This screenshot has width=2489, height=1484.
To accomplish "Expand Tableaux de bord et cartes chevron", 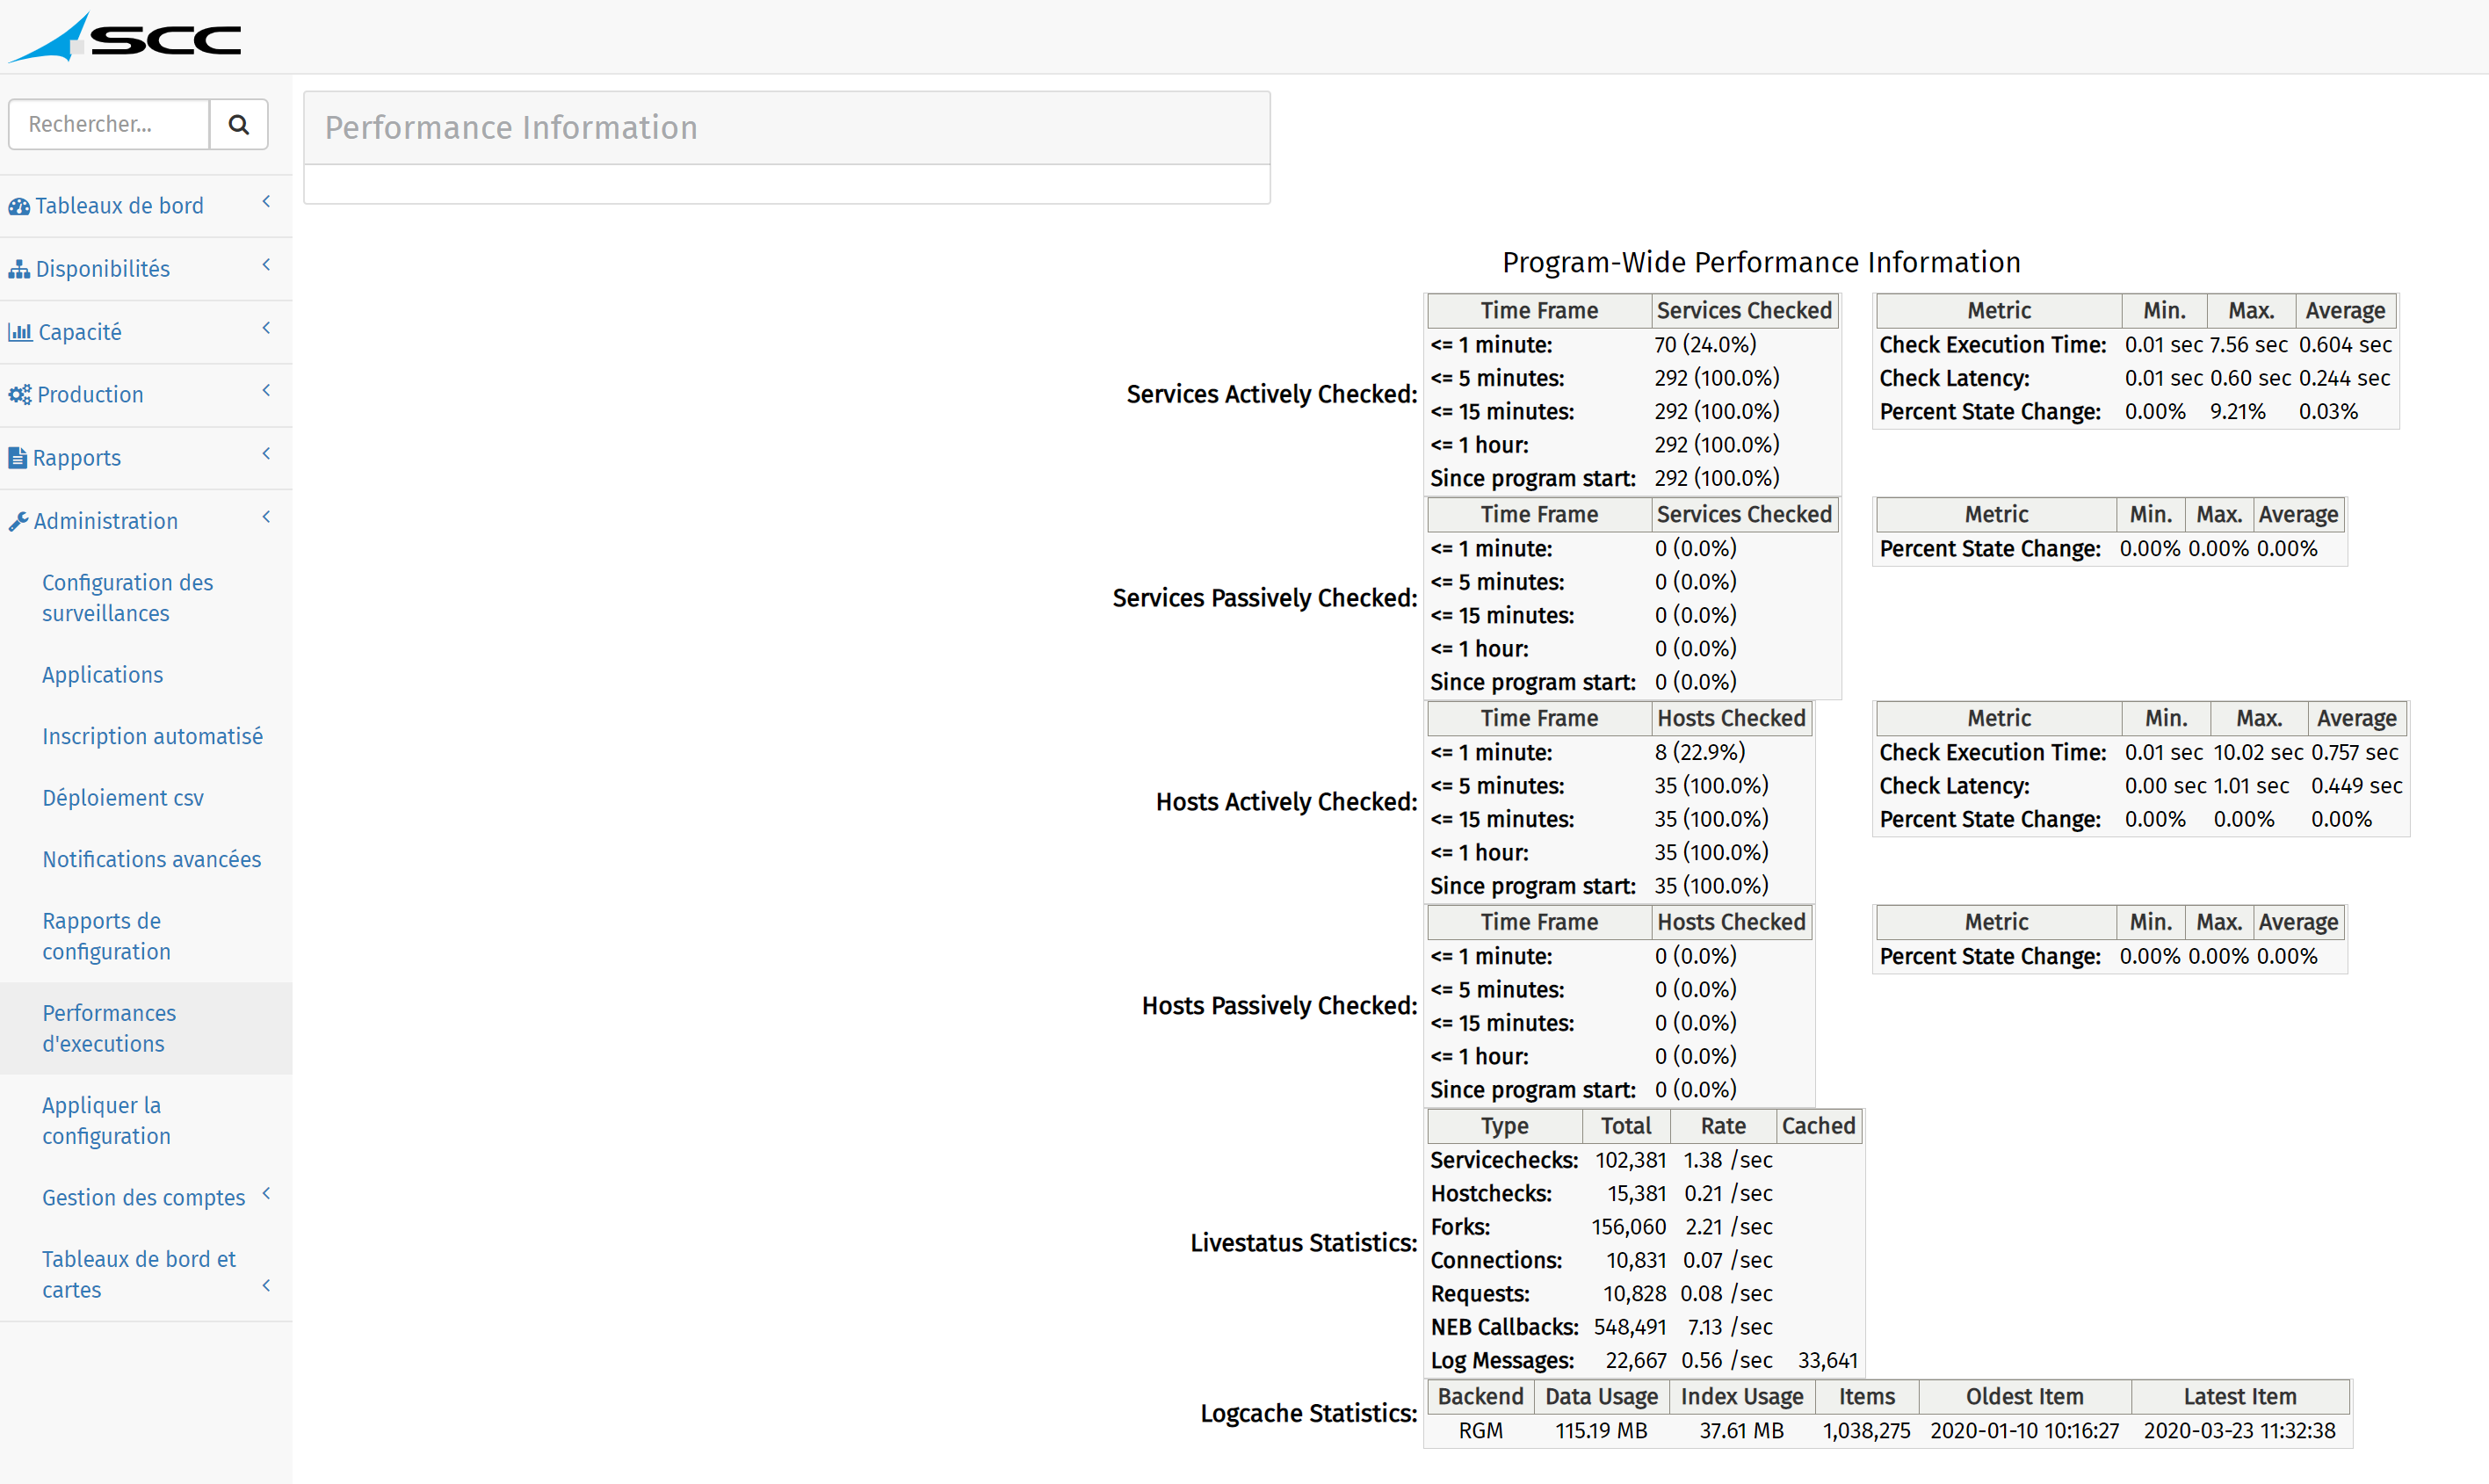I will [x=266, y=1286].
